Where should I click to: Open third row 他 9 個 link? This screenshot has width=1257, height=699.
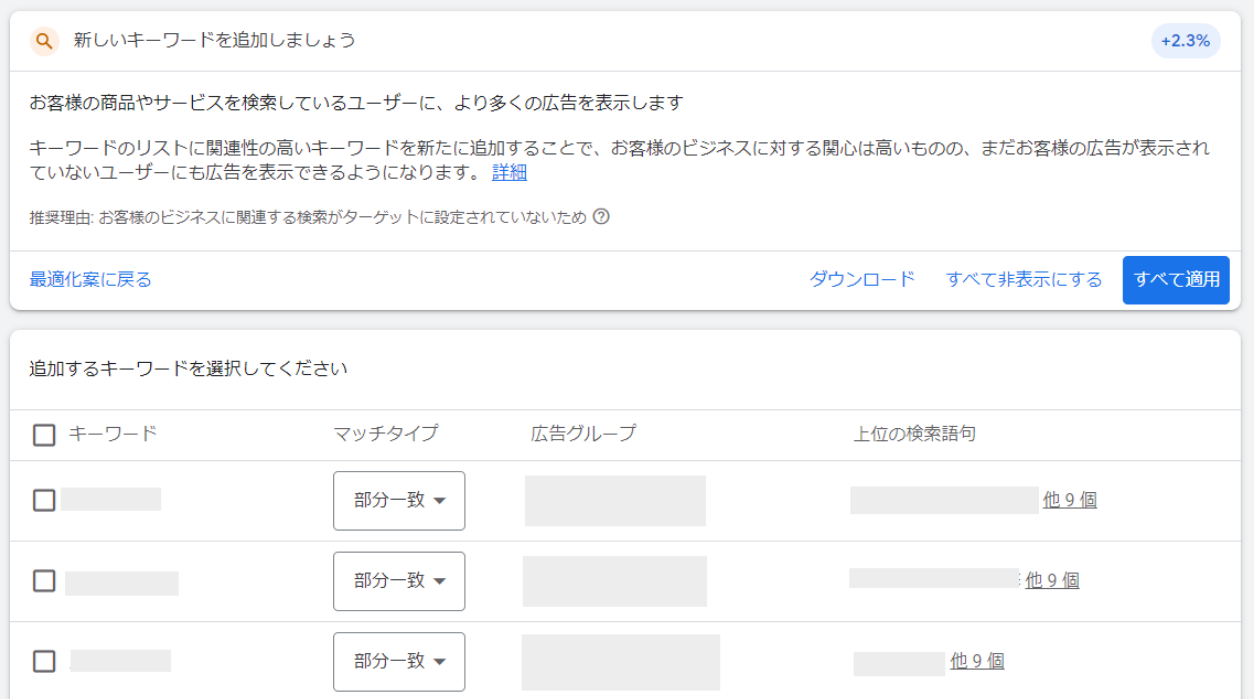(x=977, y=661)
